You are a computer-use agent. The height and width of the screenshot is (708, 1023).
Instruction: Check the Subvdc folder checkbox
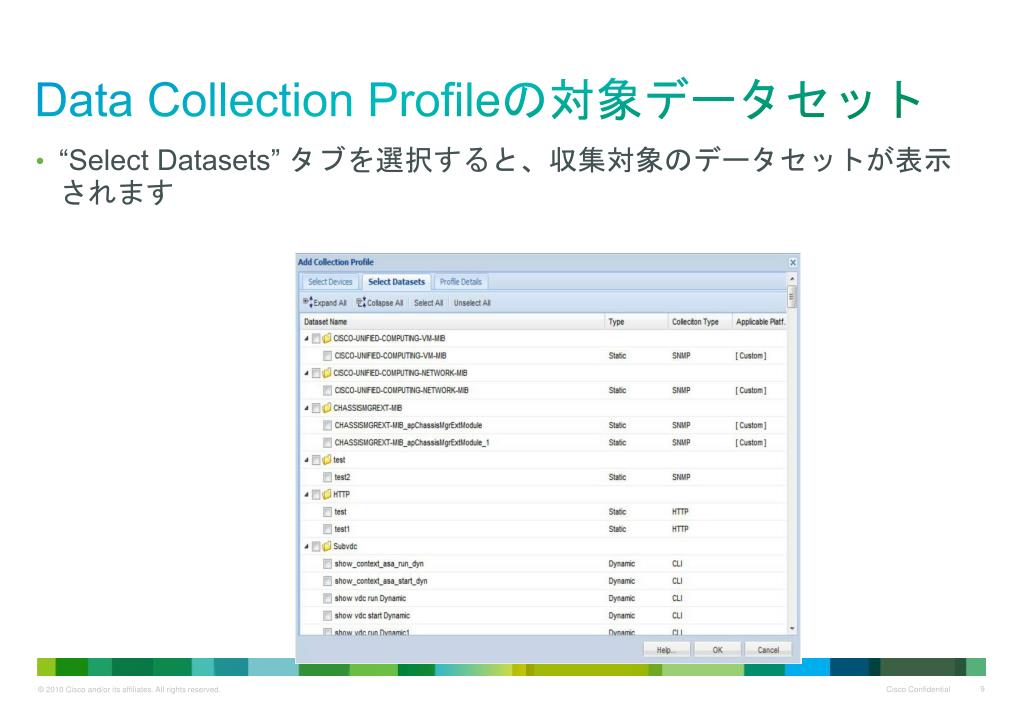(x=316, y=546)
